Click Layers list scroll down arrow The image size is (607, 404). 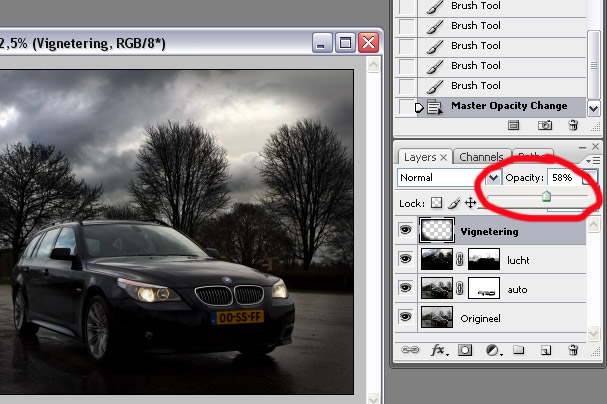tap(593, 334)
